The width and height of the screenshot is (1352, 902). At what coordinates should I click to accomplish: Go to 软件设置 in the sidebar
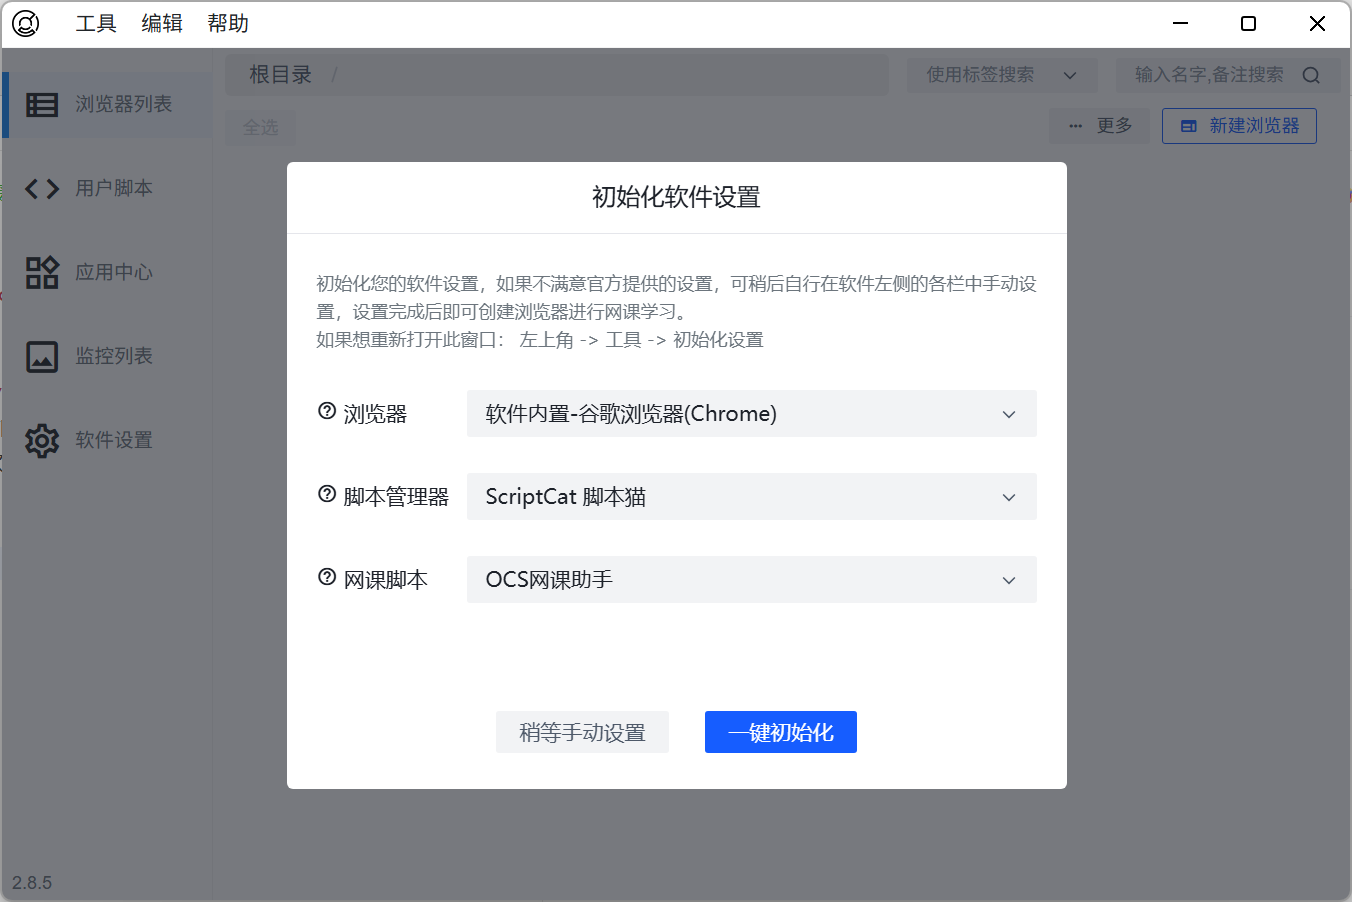pyautogui.click(x=108, y=440)
